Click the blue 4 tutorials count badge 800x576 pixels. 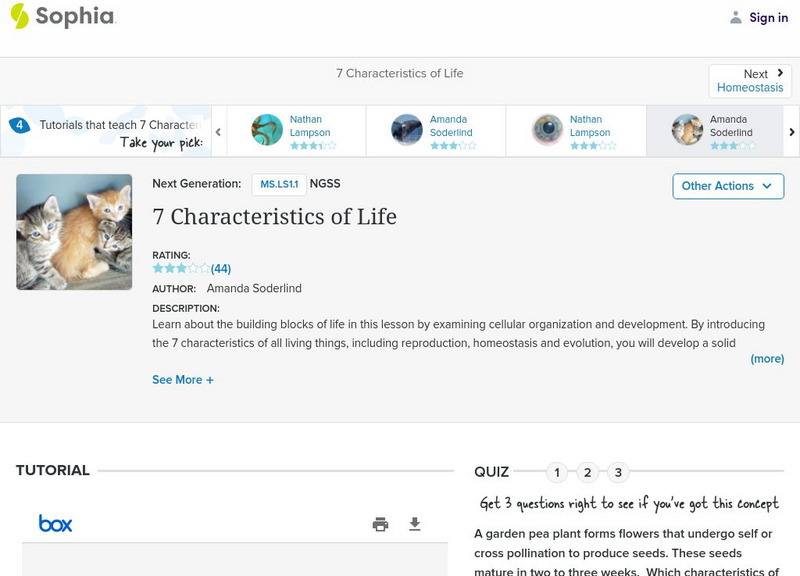click(x=20, y=124)
